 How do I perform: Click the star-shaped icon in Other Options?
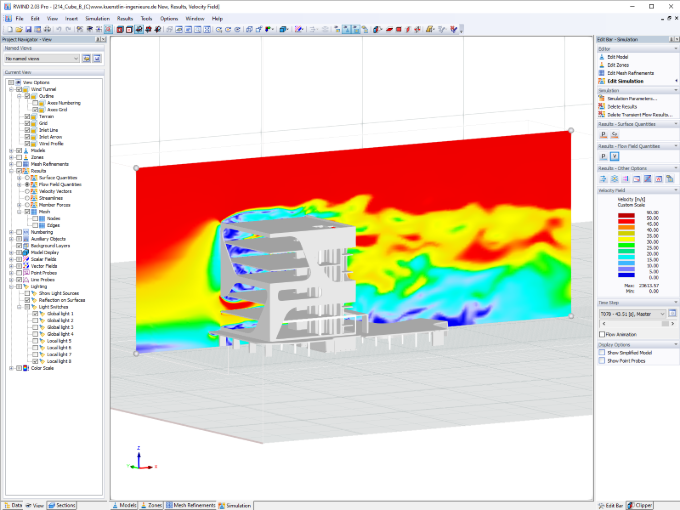(x=614, y=179)
